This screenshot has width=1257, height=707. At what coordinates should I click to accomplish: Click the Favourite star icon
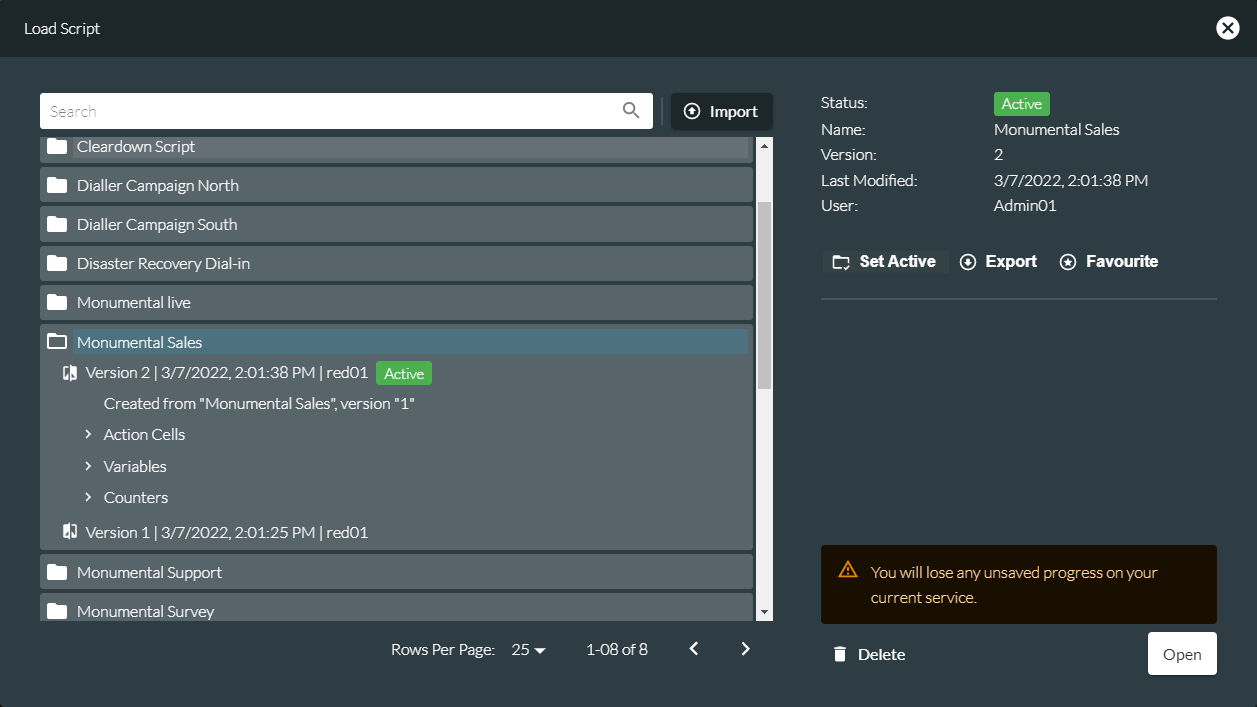(x=1068, y=262)
